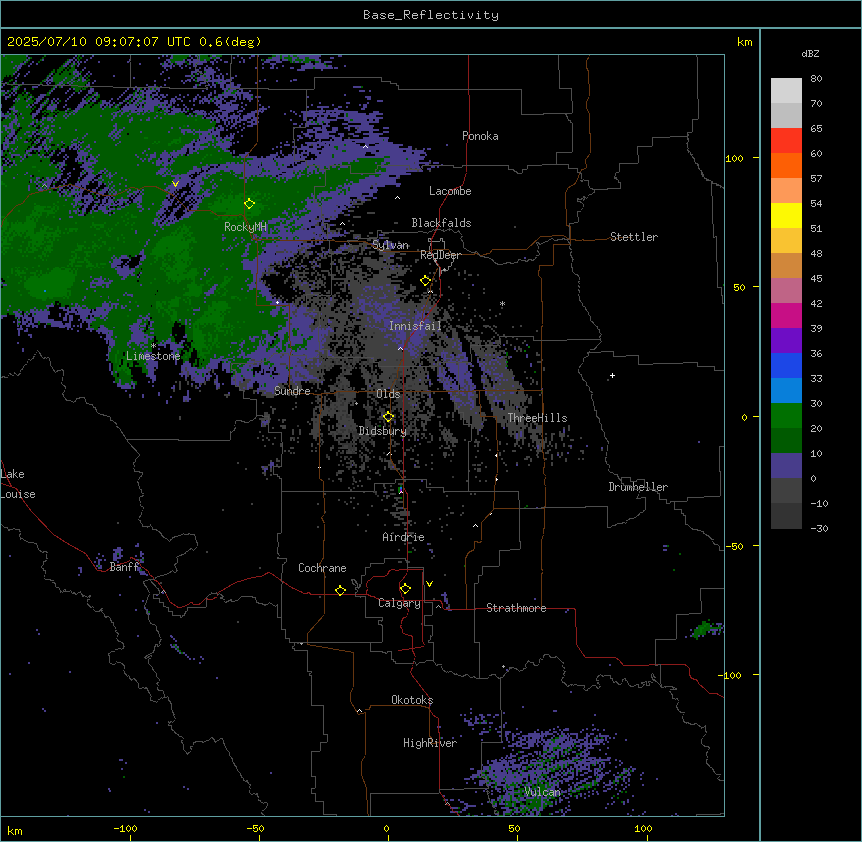Pick the purple 36-39 dBZ legend swatch

pos(786,341)
